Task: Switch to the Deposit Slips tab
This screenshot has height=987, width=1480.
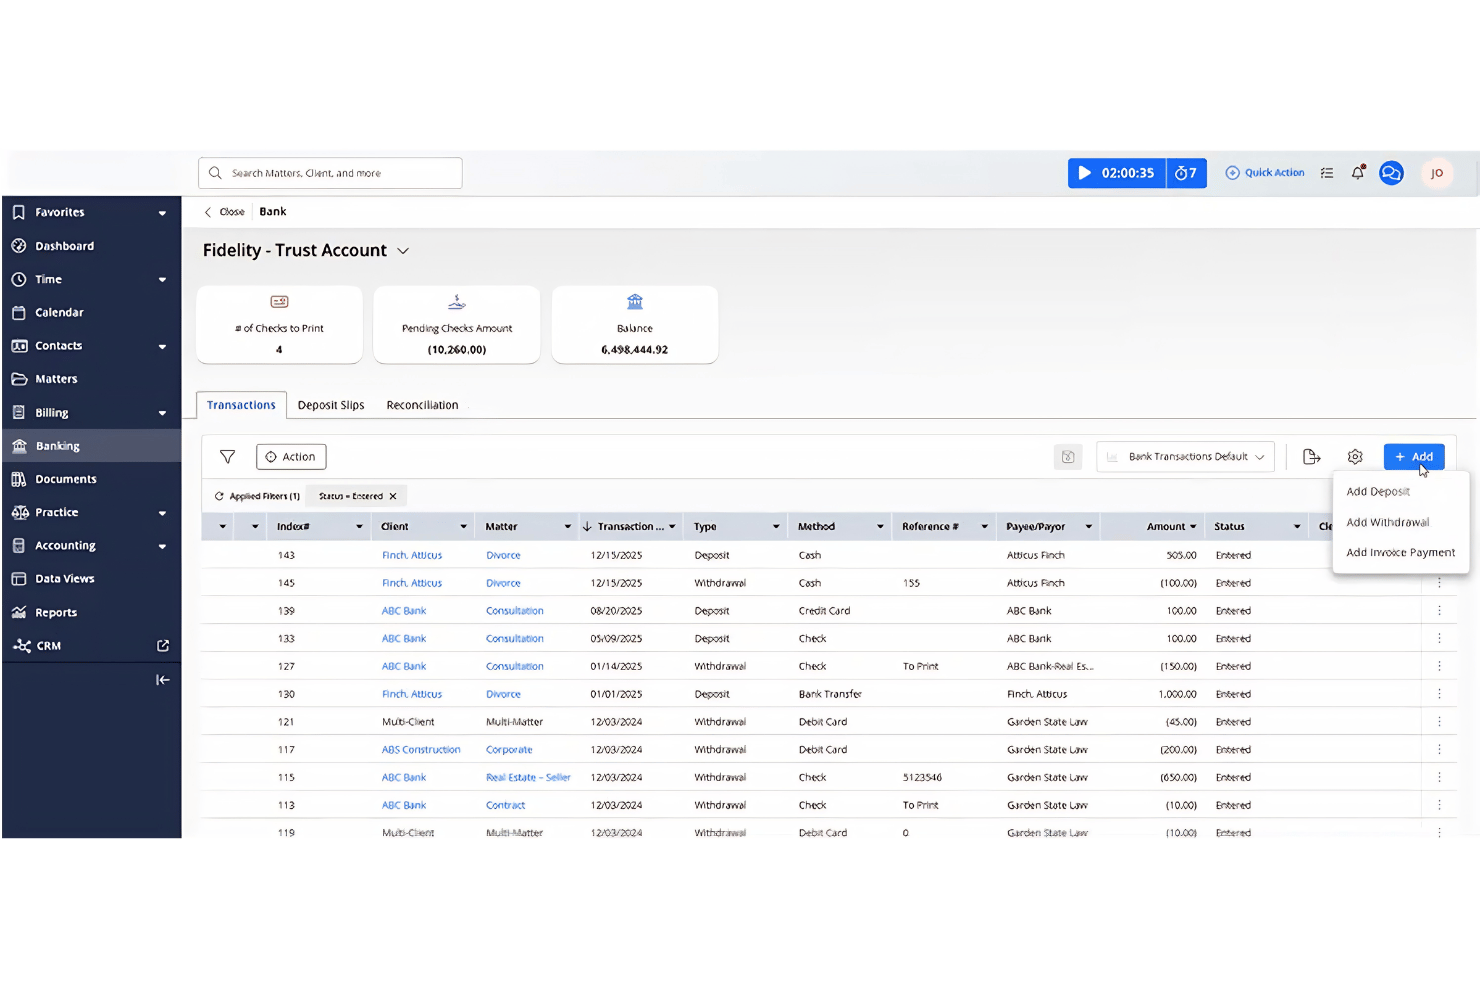Action: click(331, 405)
